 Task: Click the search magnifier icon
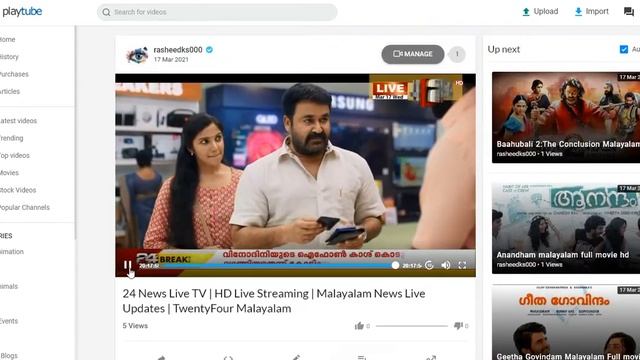107,12
